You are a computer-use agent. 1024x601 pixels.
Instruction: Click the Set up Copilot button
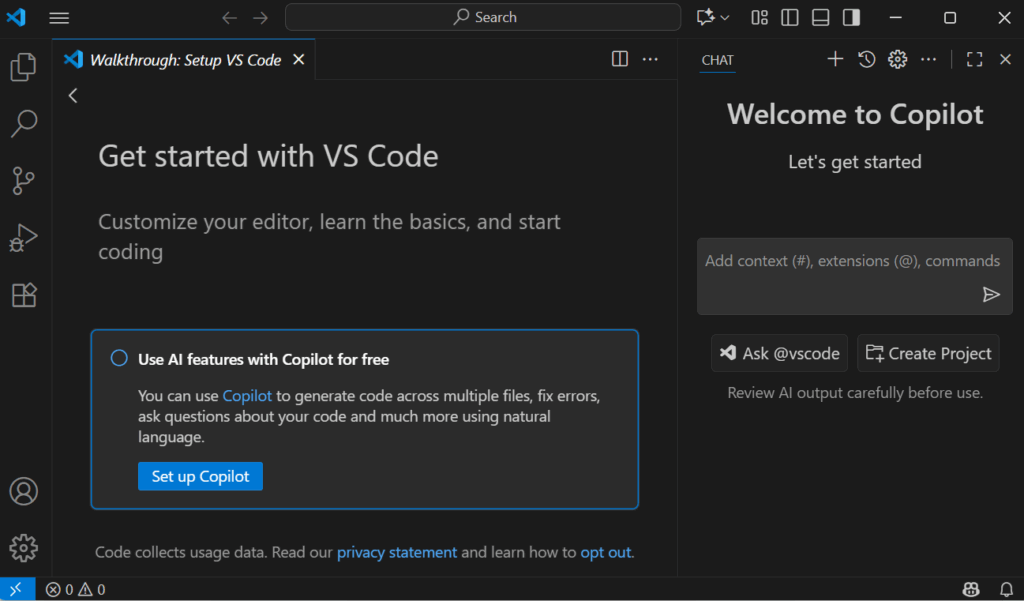pos(200,476)
